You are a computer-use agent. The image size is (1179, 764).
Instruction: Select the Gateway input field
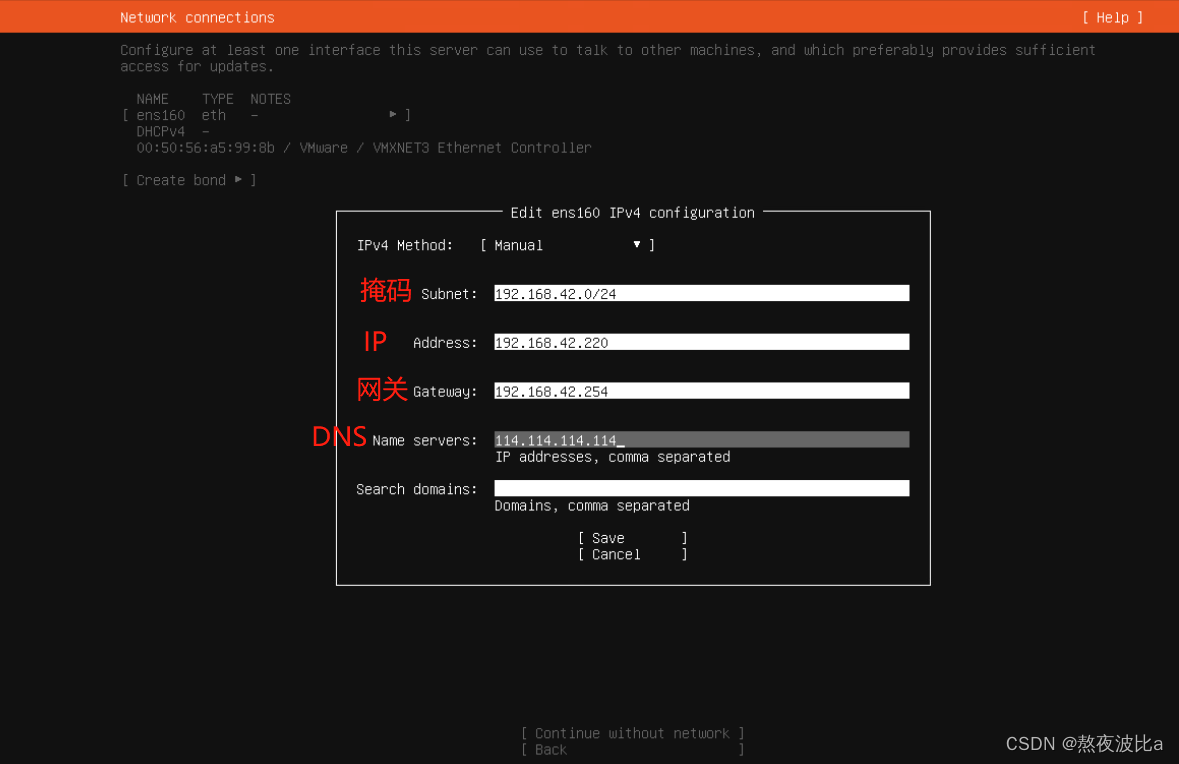(701, 392)
